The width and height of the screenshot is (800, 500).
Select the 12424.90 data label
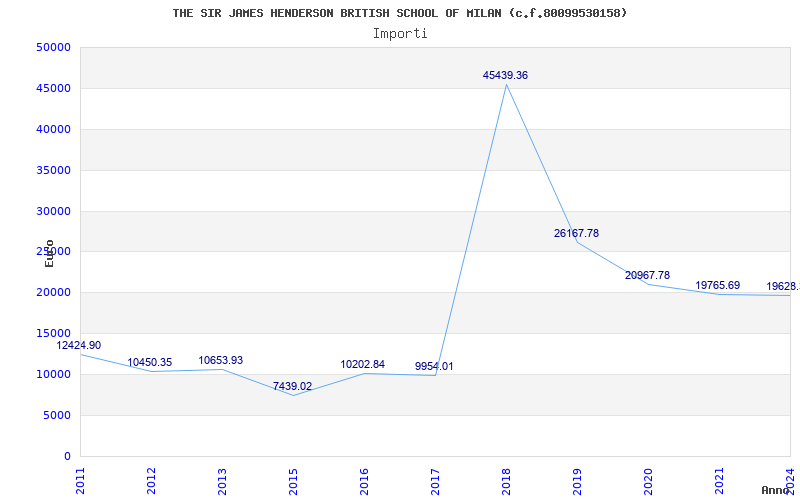tap(79, 345)
